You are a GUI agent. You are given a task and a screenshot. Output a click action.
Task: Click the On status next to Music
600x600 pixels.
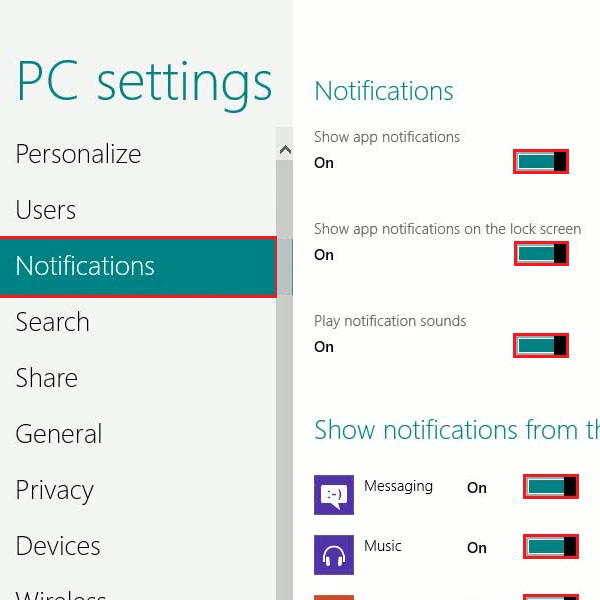point(477,548)
